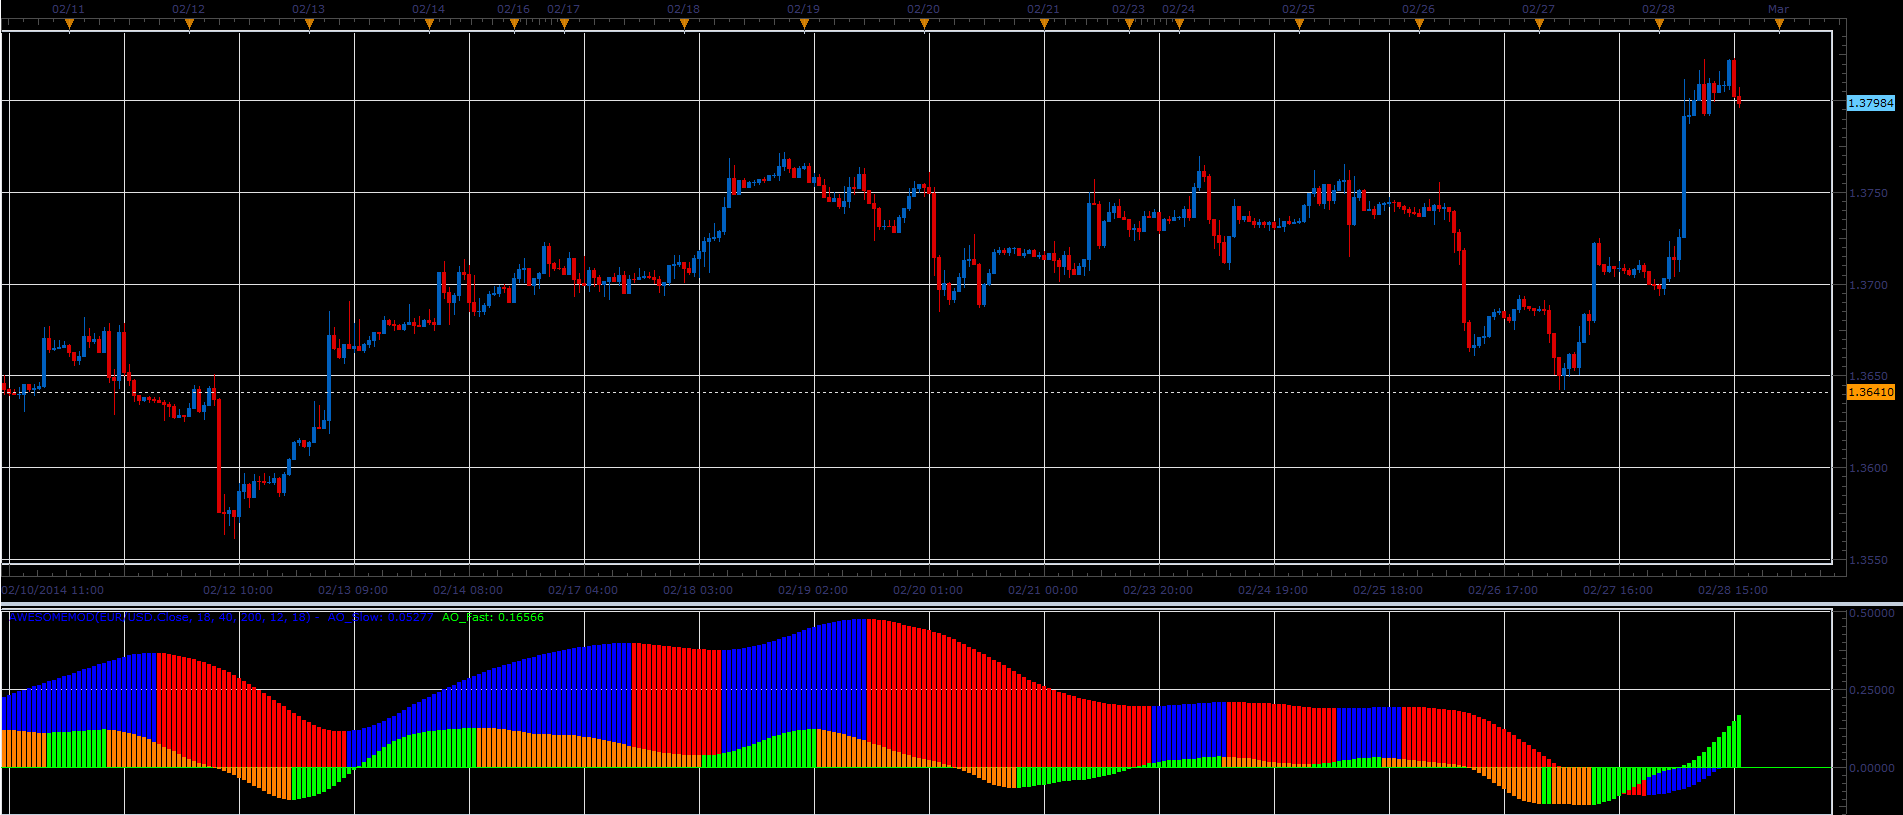Click the 02/28 15:00 time axis label
Viewport: 1903px width, 815px height.
1733,590
